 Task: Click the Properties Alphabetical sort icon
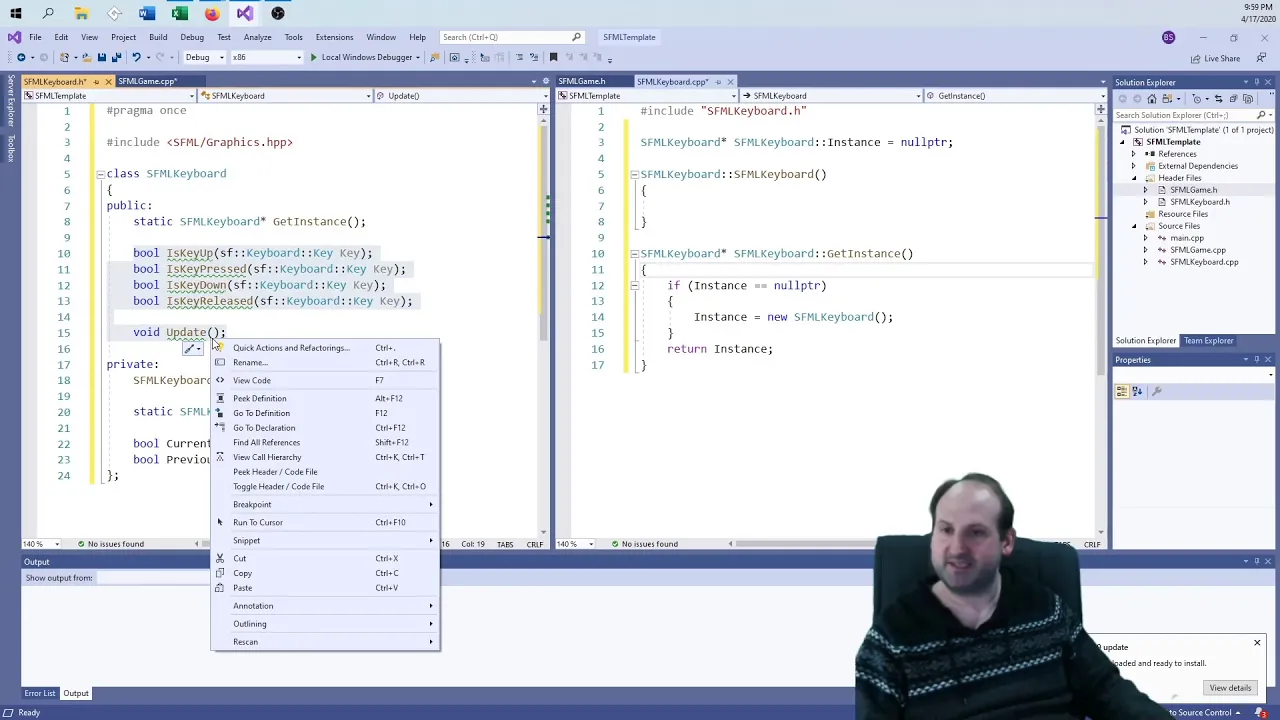pyautogui.click(x=1137, y=391)
